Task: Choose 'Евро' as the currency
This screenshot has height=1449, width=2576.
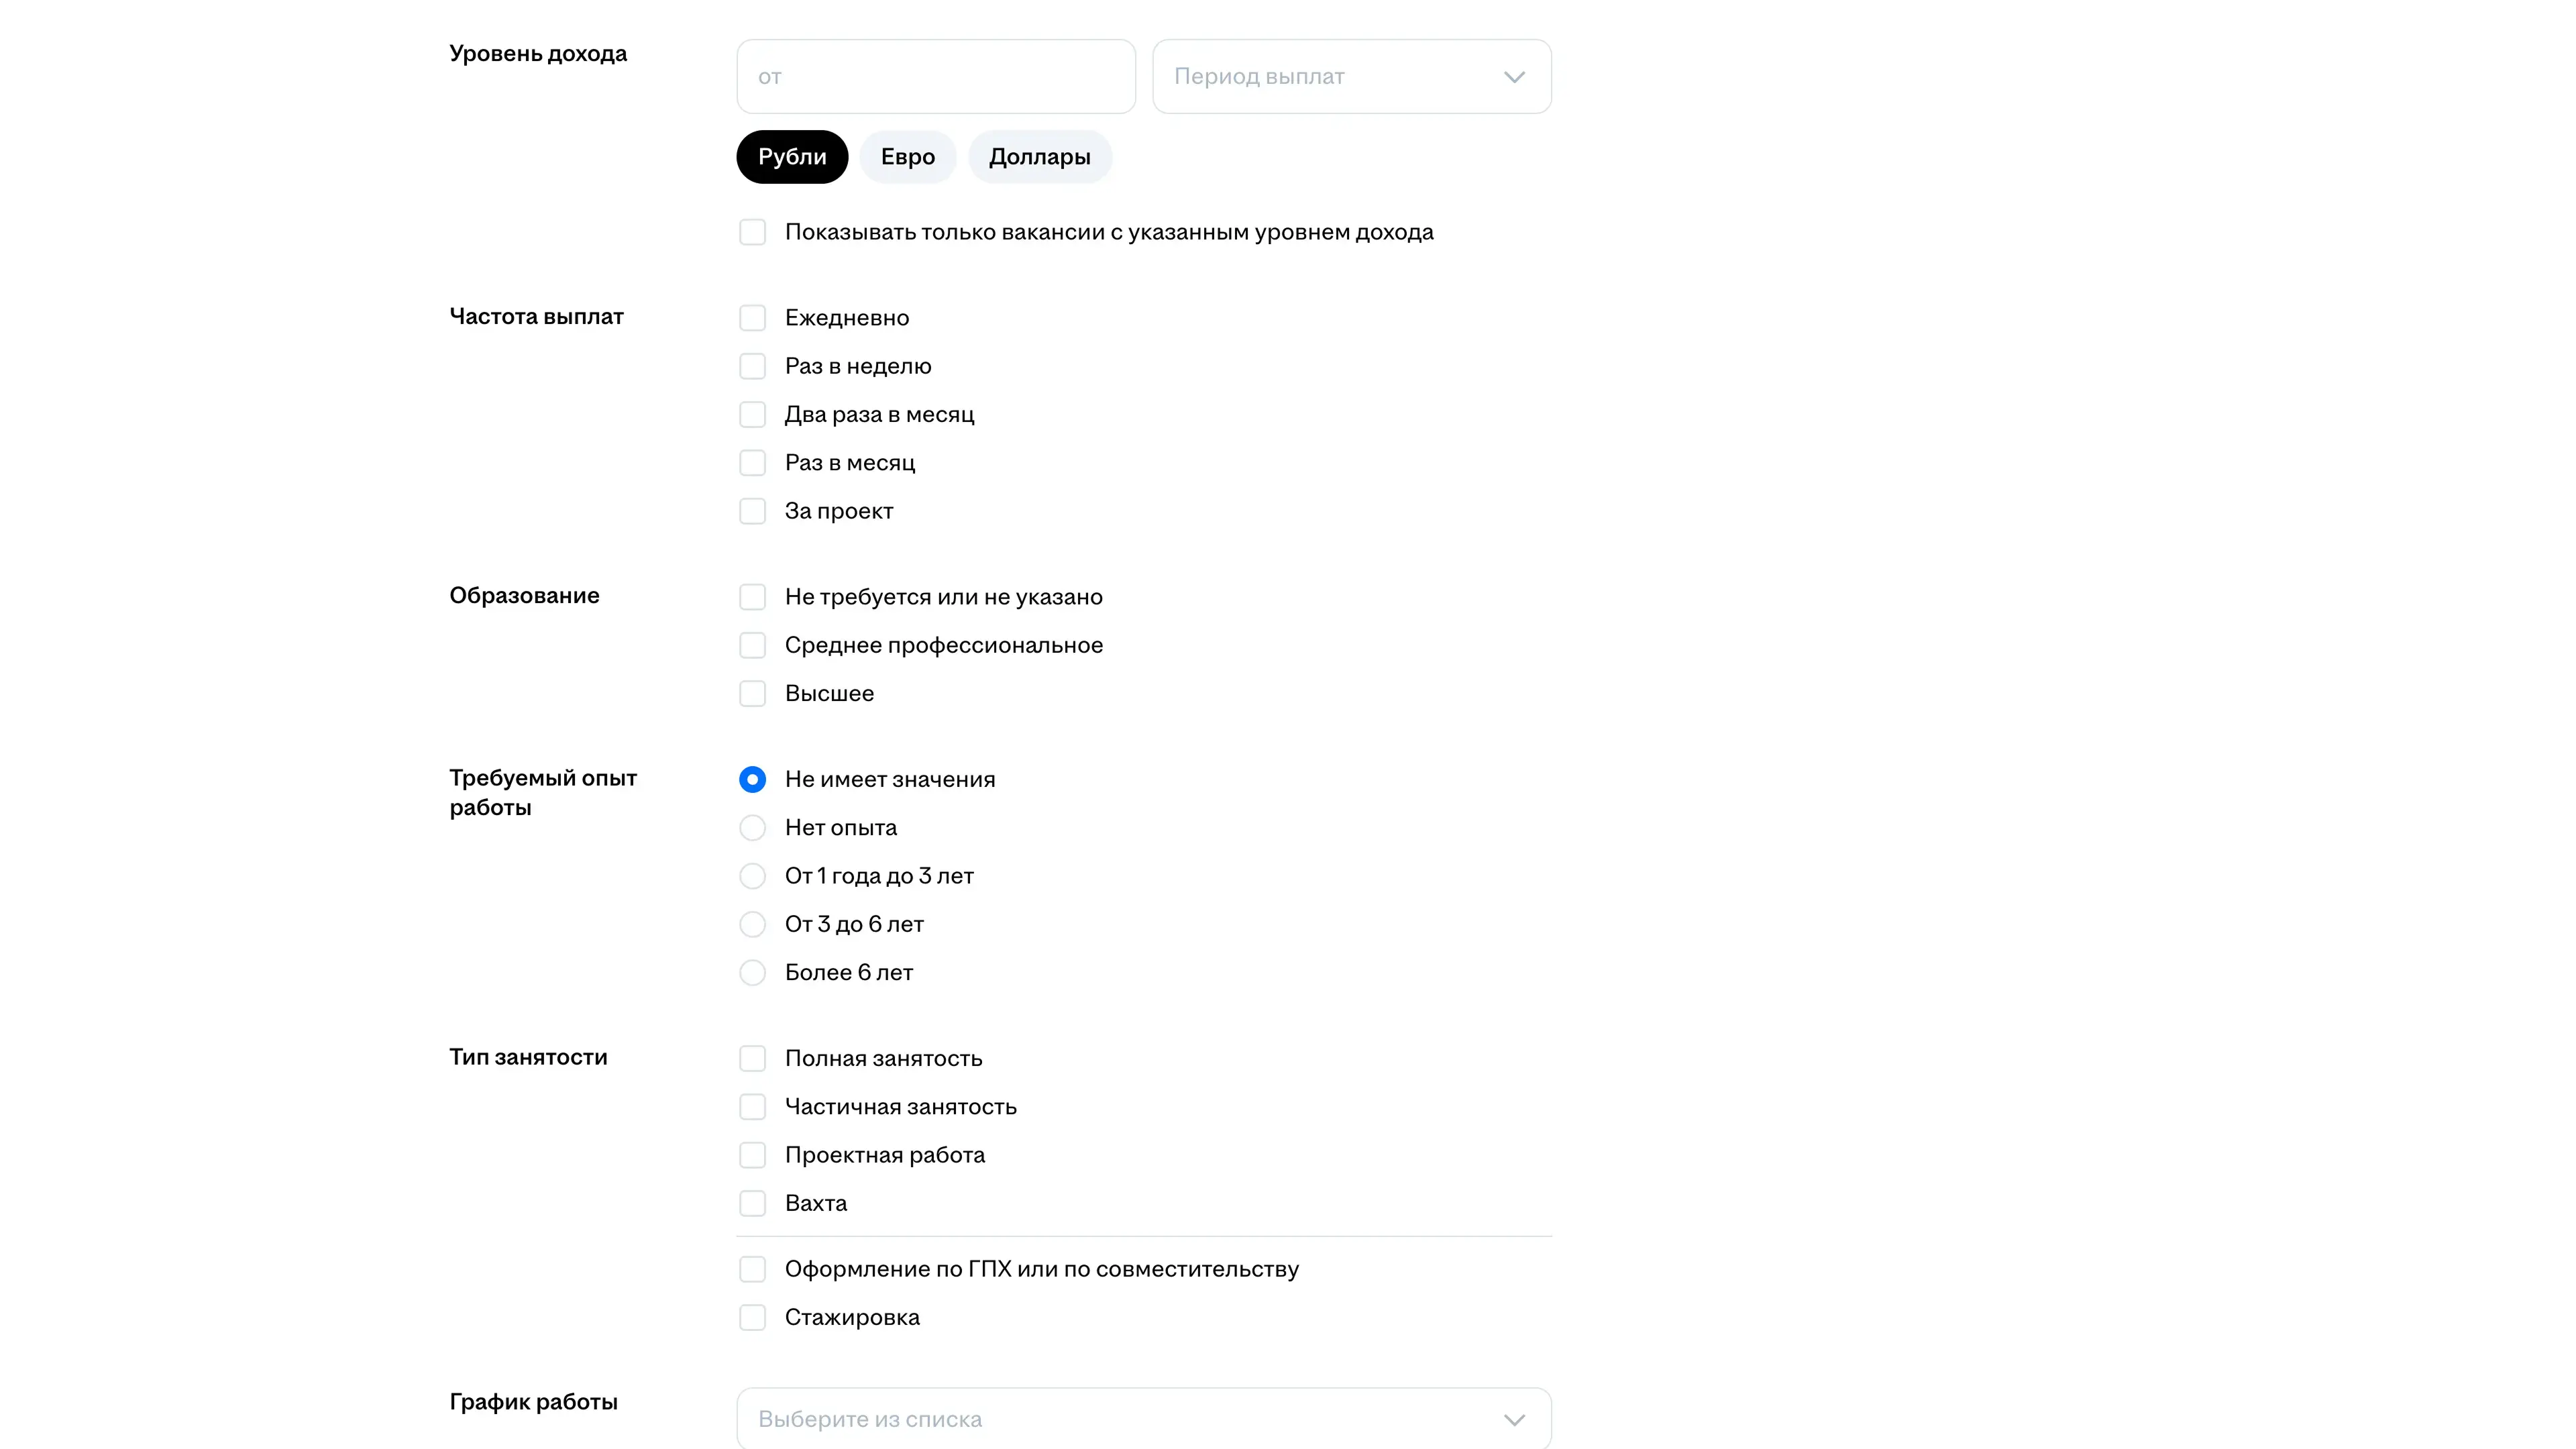Action: click(x=907, y=157)
